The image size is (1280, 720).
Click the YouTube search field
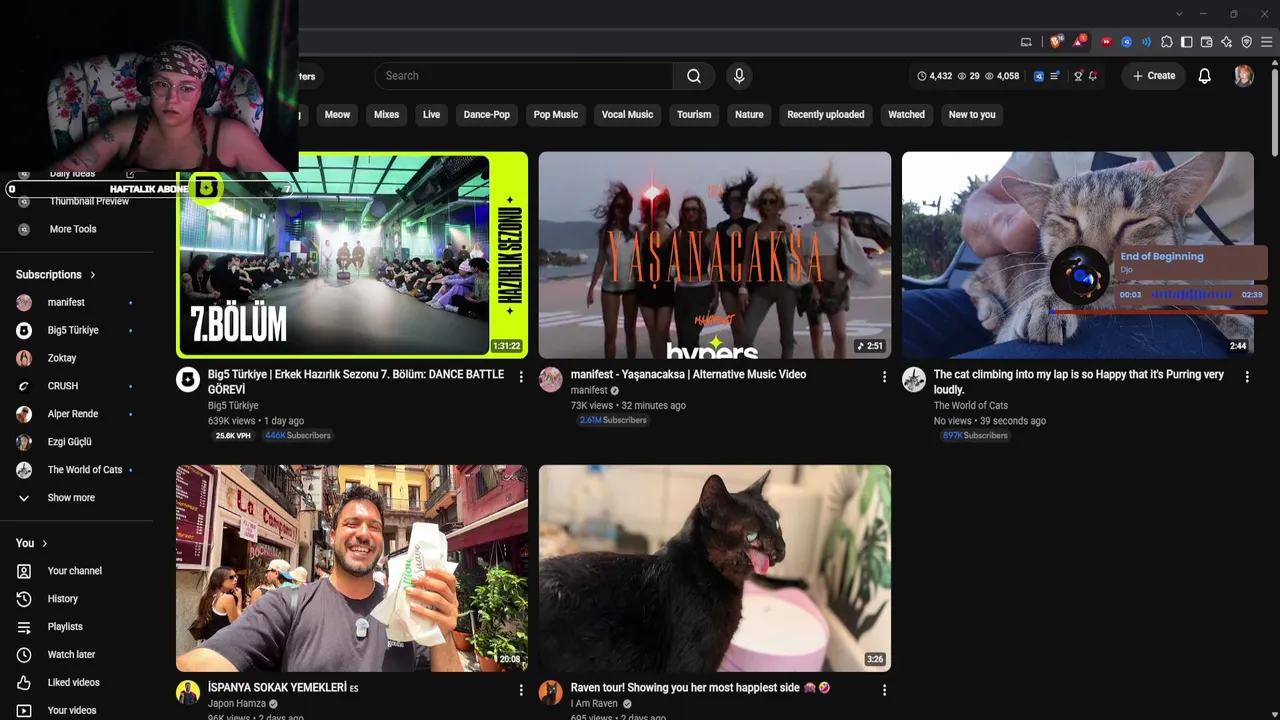(524, 76)
